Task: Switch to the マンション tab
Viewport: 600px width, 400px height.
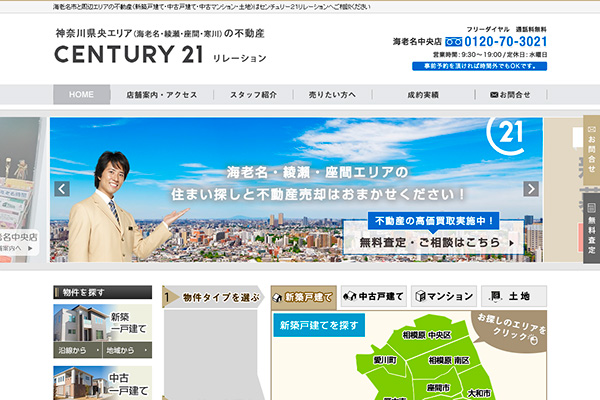Action: tap(444, 296)
